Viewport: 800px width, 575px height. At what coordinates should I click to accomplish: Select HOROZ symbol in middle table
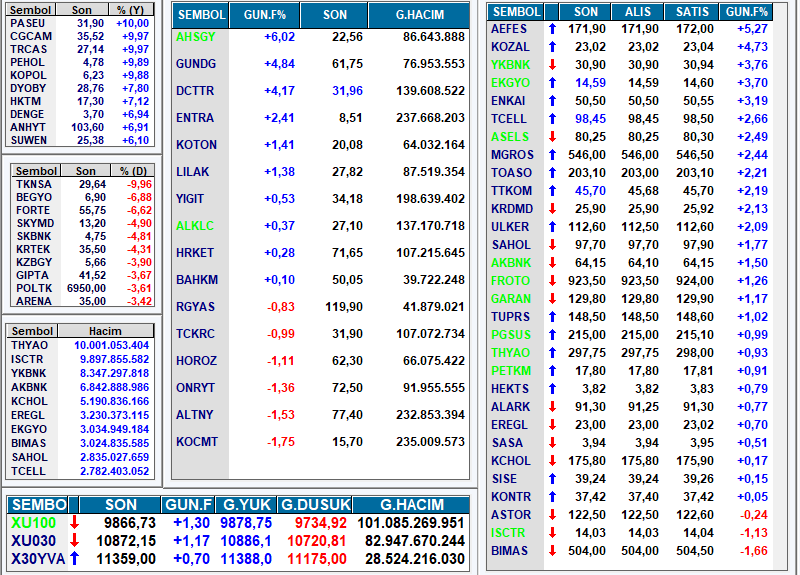click(x=196, y=361)
